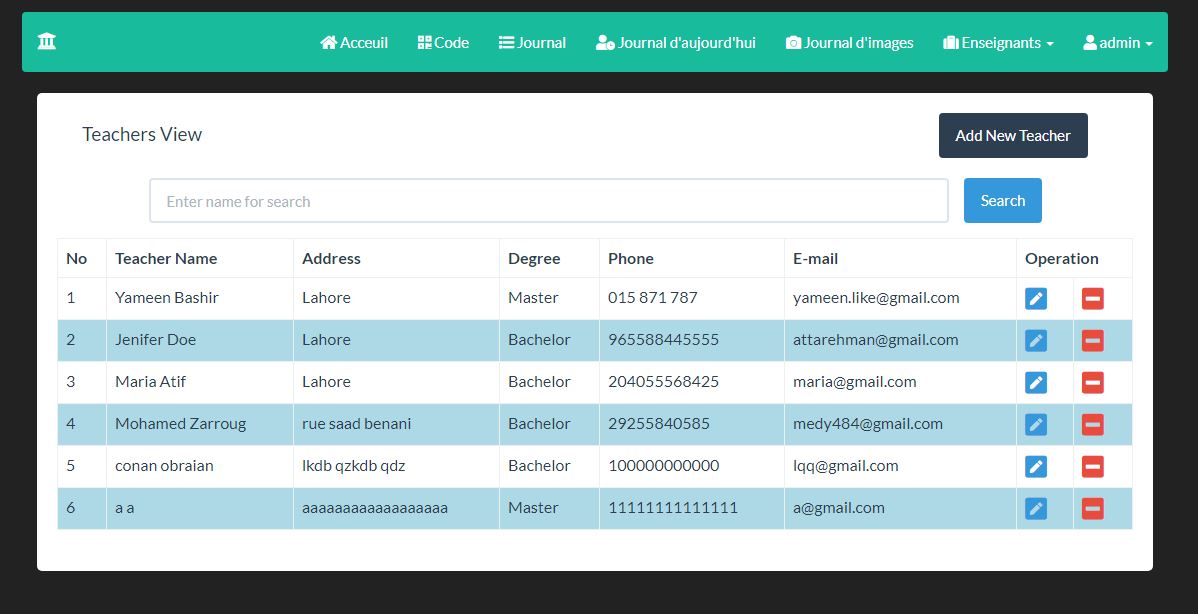Screen dimensions: 1198x614
Task: Click the email maria@gmail.com
Action: (854, 382)
